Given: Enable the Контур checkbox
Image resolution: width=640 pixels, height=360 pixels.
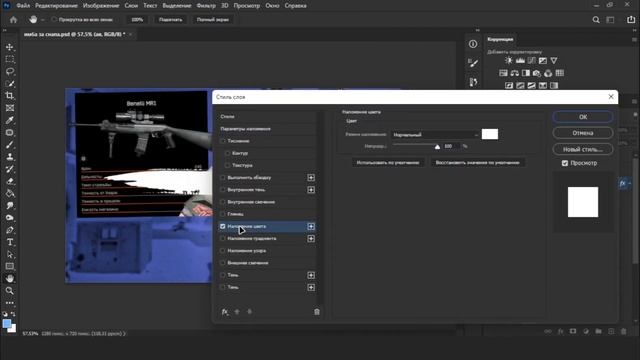Looking at the screenshot, I should tap(227, 153).
